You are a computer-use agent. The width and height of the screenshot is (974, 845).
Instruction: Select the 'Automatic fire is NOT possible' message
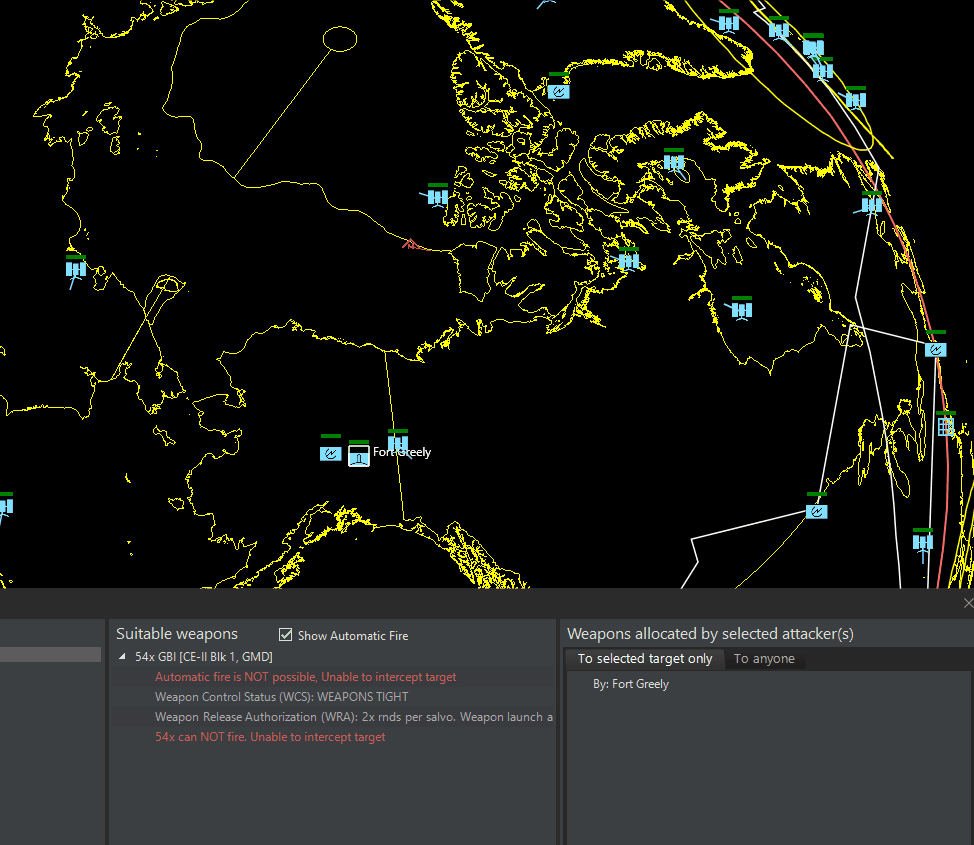(x=306, y=677)
